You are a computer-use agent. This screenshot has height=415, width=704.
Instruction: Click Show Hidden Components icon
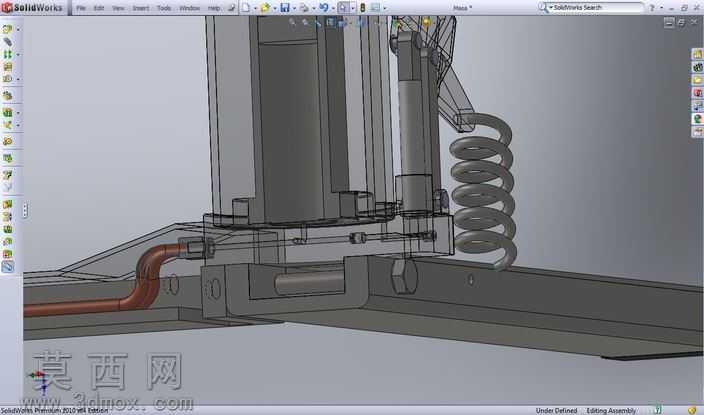pos(7,96)
